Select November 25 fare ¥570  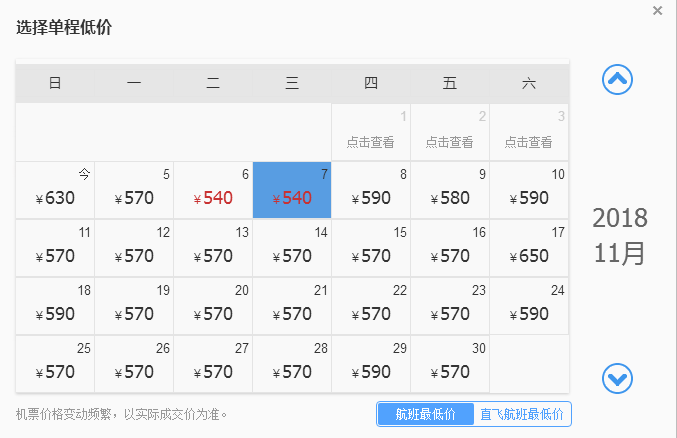click(x=55, y=364)
